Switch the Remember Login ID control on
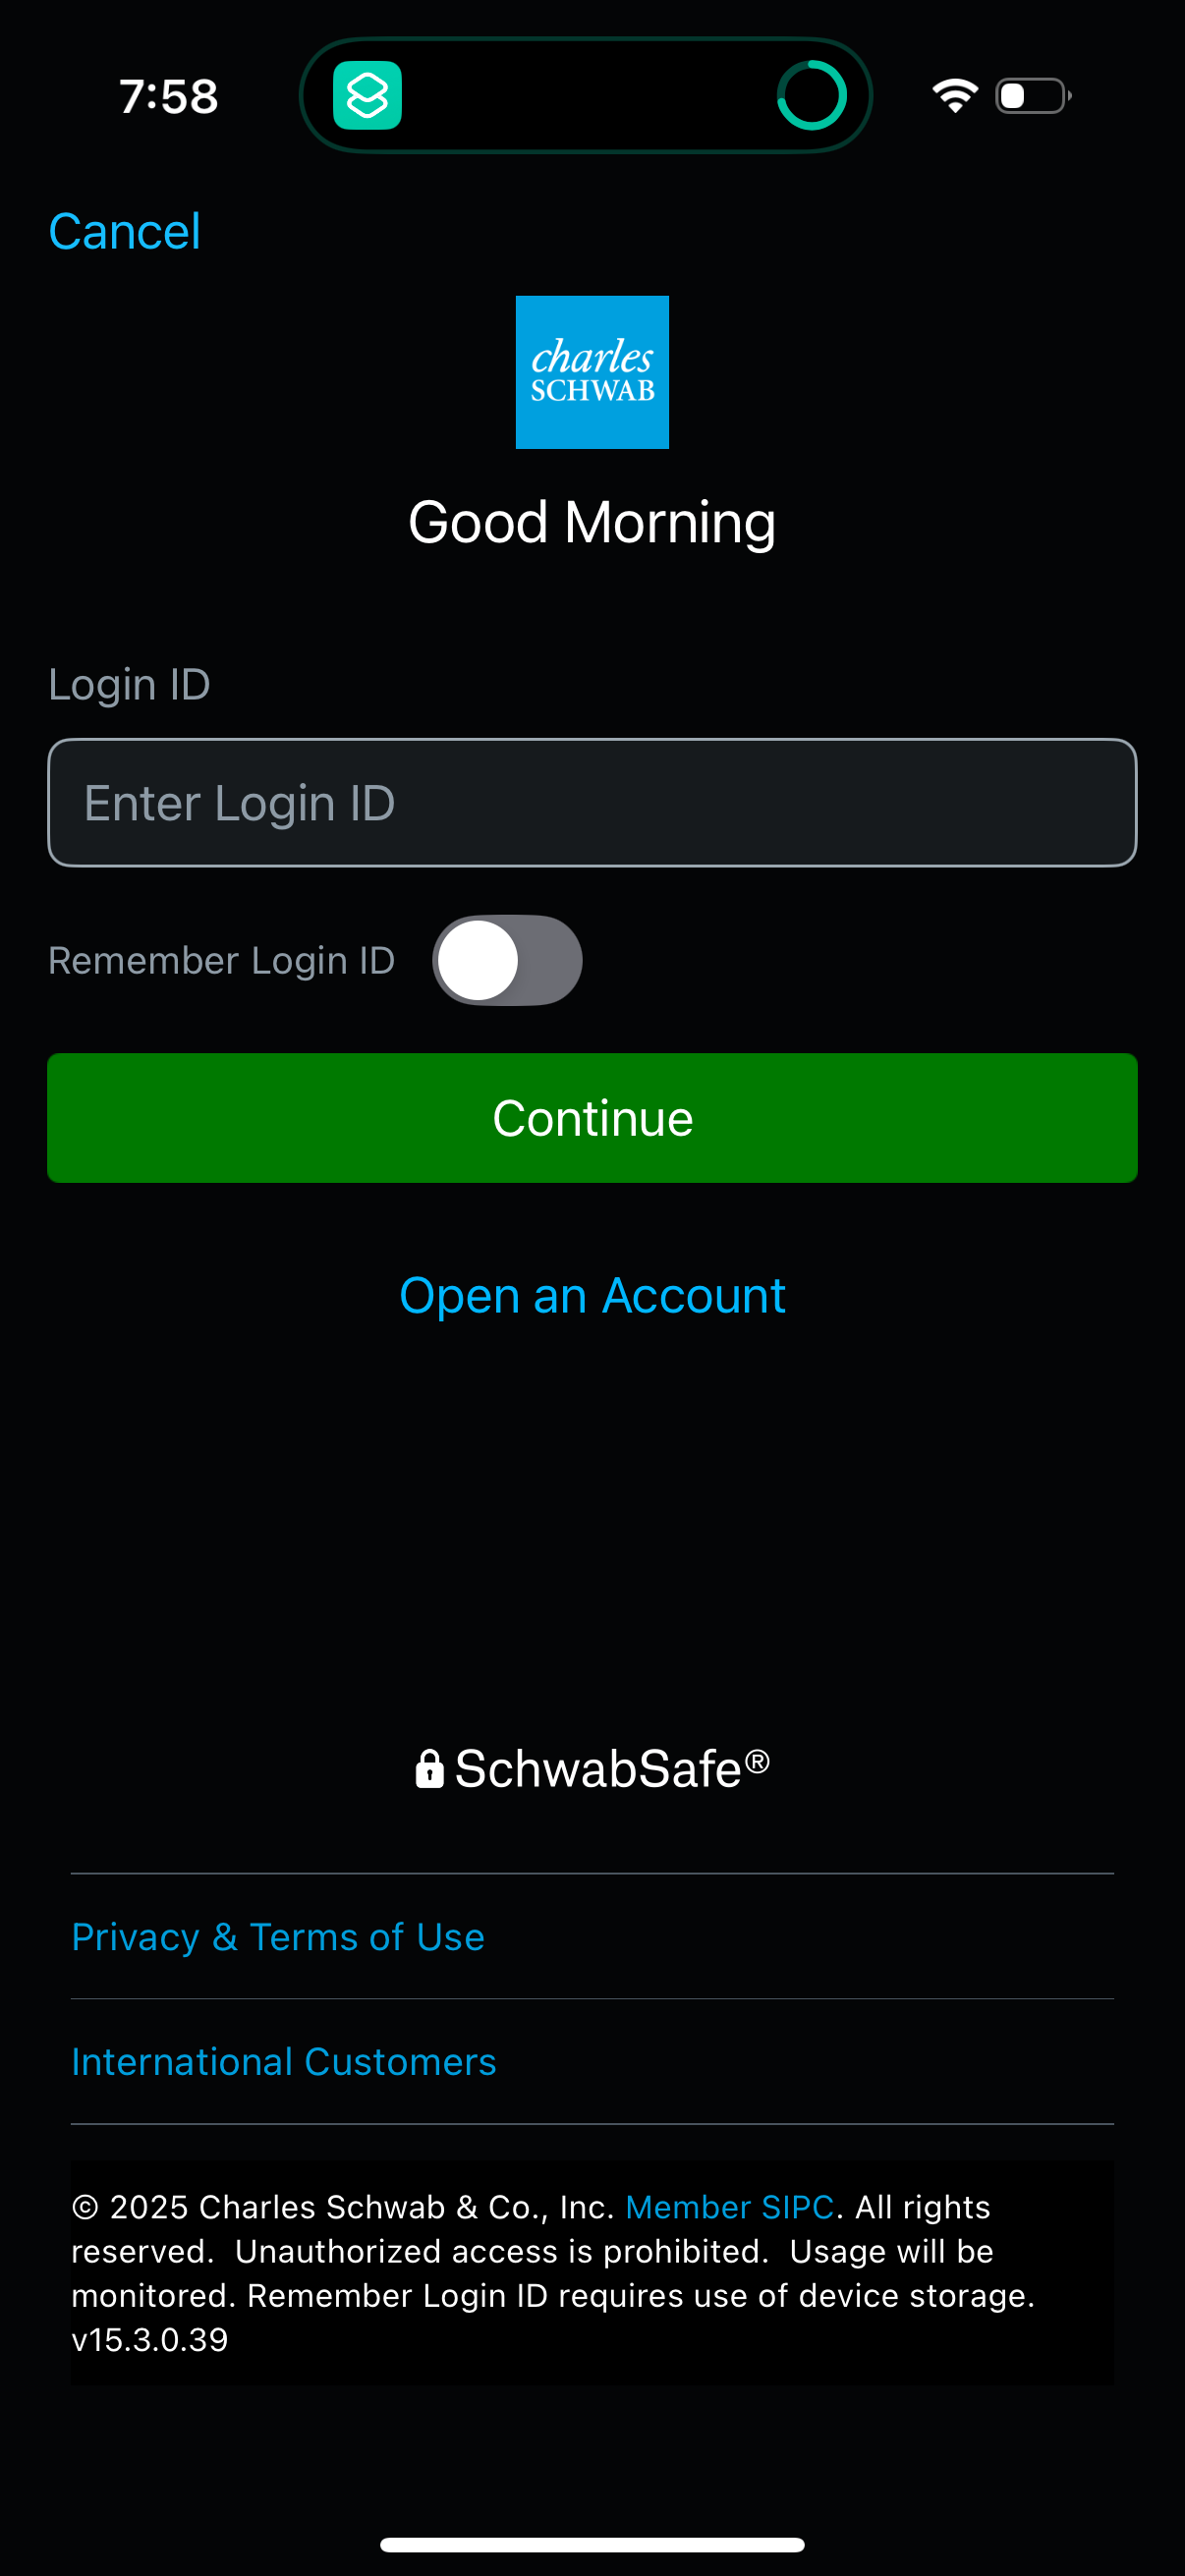 [507, 959]
